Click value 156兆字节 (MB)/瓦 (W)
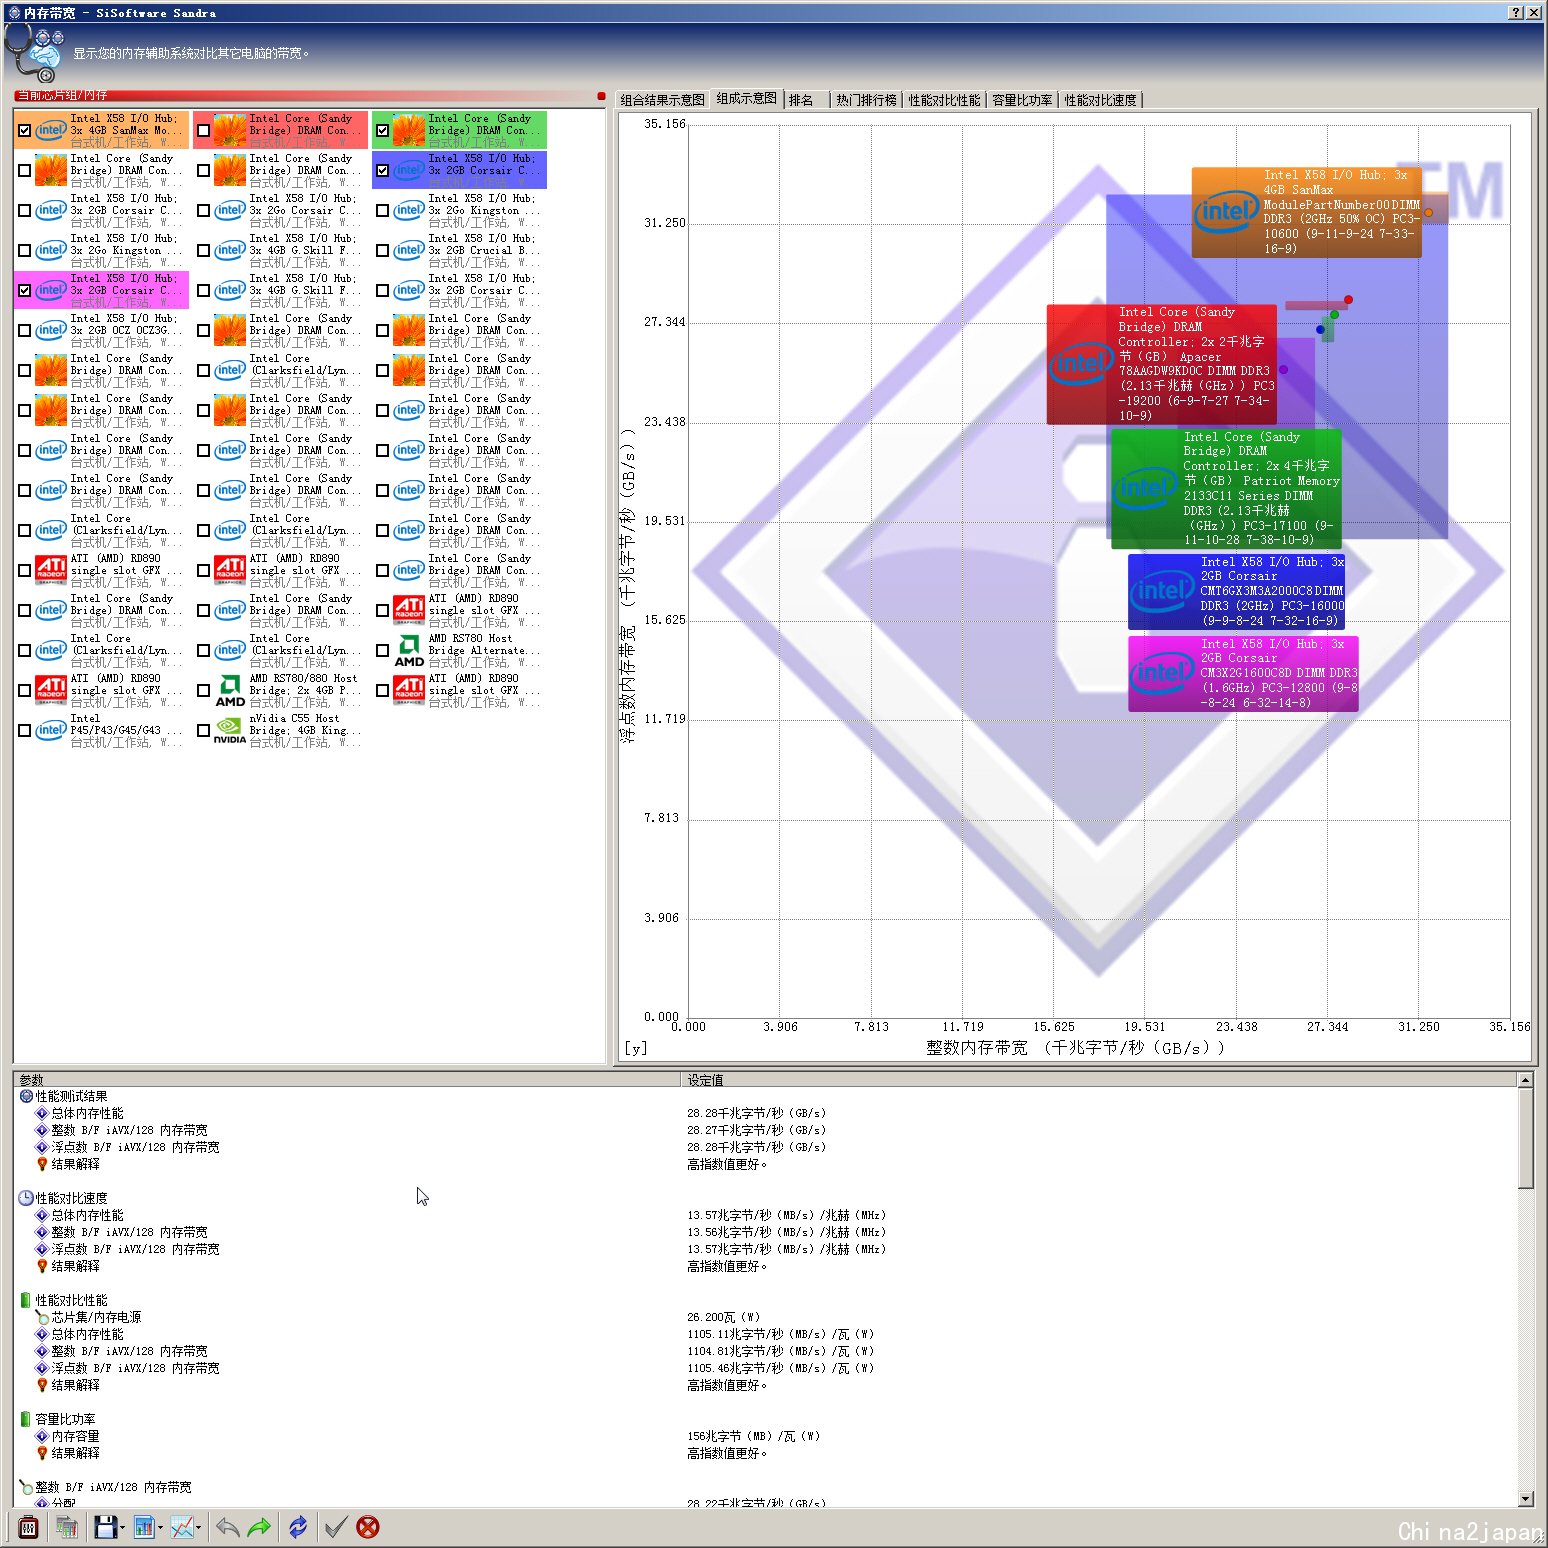This screenshot has width=1548, height=1548. 753,1436
